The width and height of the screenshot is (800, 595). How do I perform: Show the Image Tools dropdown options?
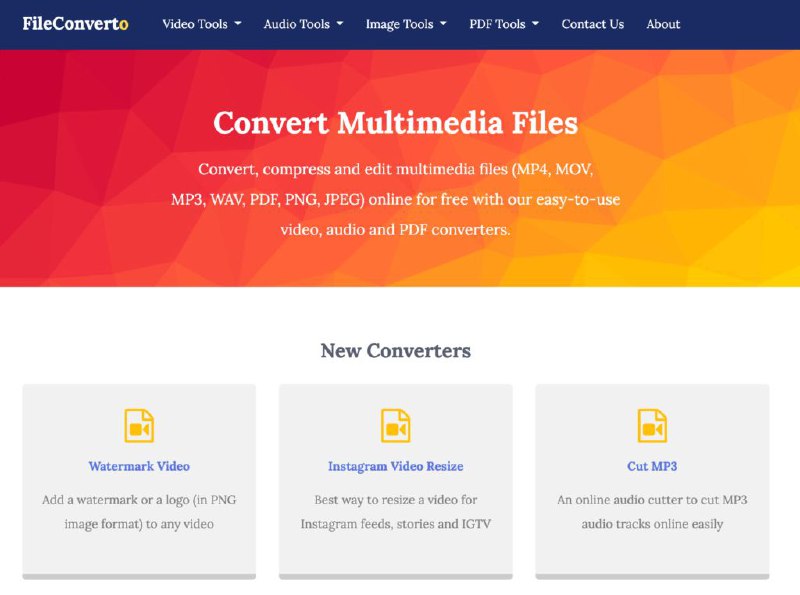point(406,24)
